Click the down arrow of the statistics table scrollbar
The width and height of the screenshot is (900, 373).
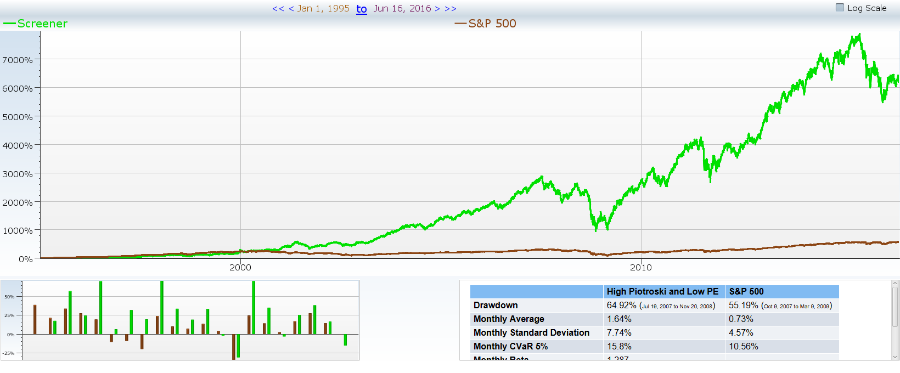pos(894,356)
